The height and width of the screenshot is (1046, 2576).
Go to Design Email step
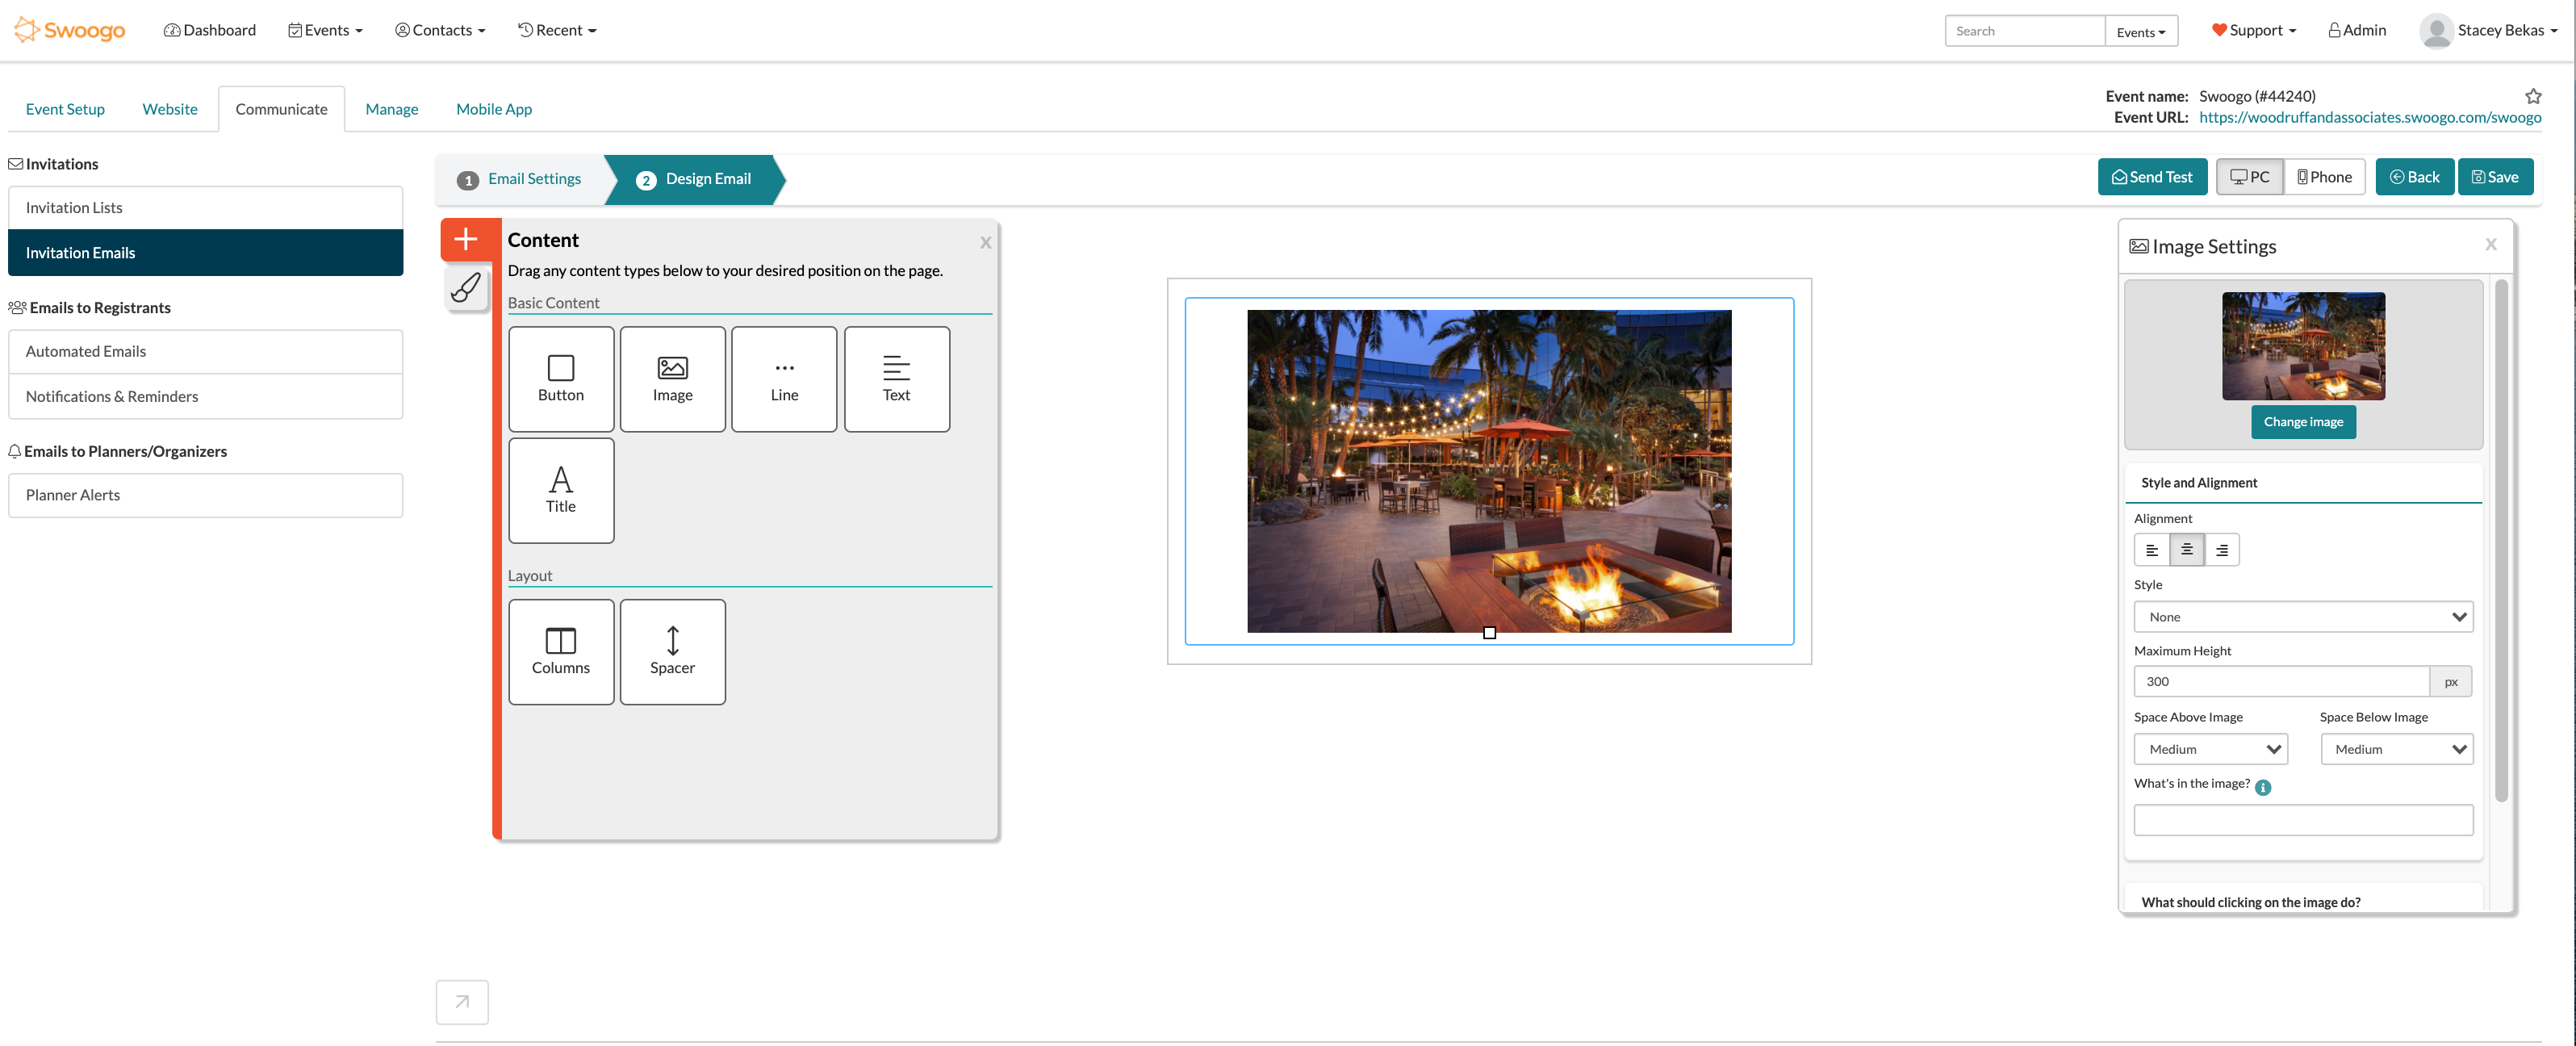[x=695, y=179]
